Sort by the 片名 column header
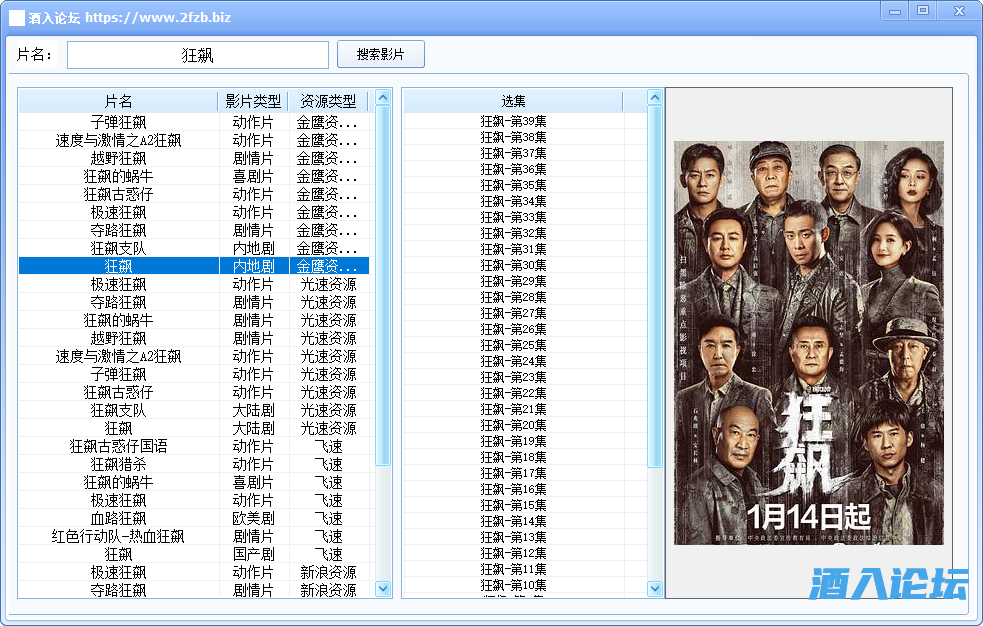 (x=118, y=101)
